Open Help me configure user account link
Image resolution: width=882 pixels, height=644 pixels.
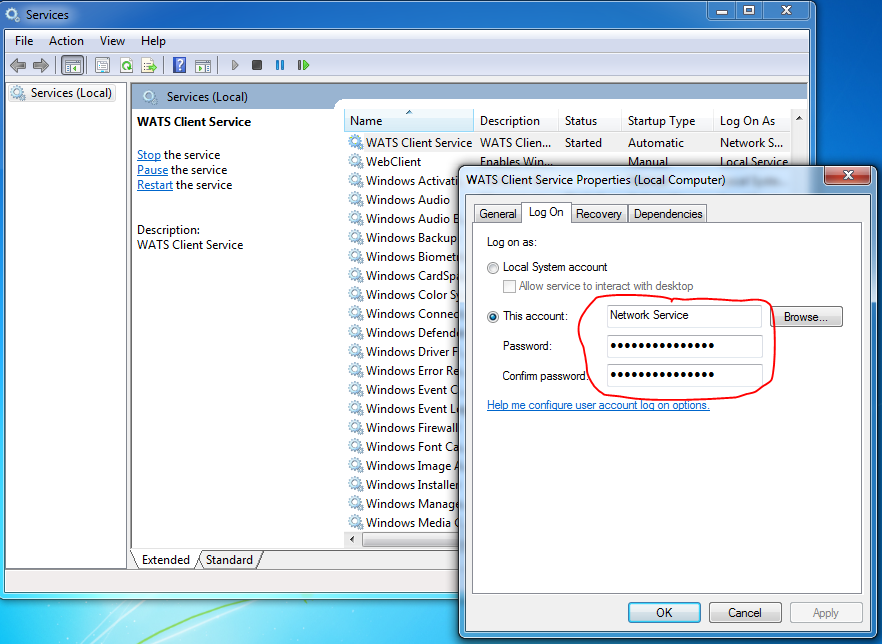pyautogui.click(x=598, y=406)
